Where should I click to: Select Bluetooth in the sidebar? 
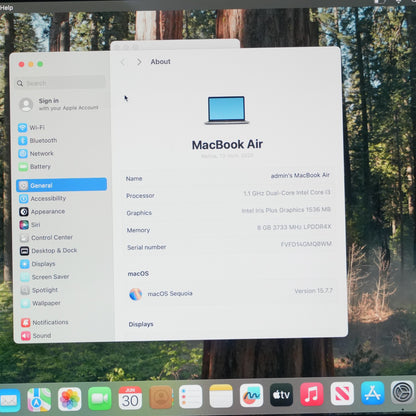37,140
